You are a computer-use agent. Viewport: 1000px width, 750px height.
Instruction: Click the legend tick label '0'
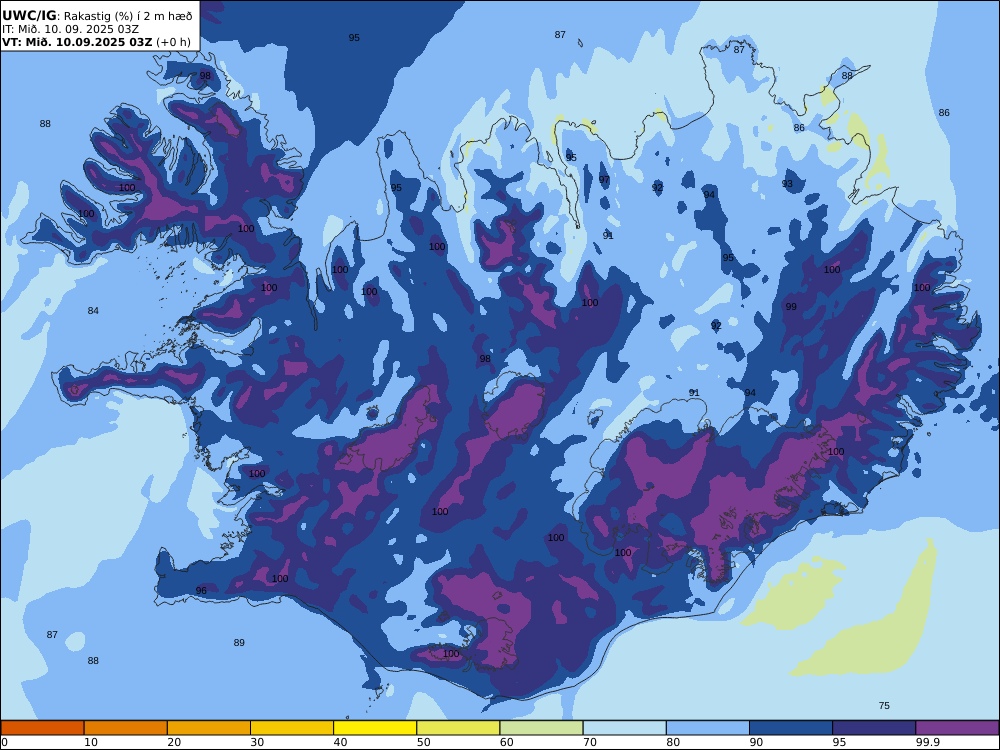tap(4, 742)
